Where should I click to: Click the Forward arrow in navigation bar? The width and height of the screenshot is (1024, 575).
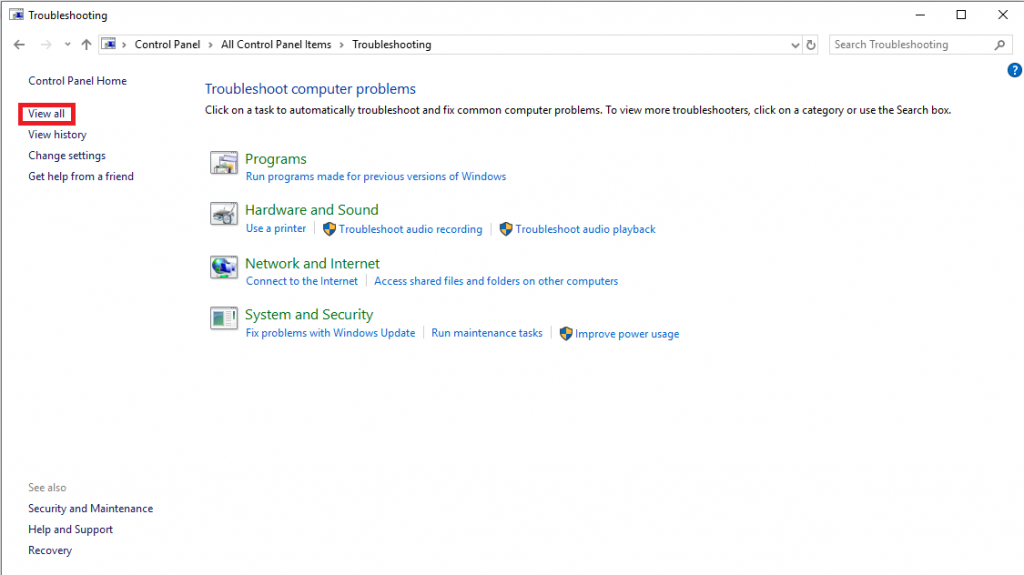point(46,44)
